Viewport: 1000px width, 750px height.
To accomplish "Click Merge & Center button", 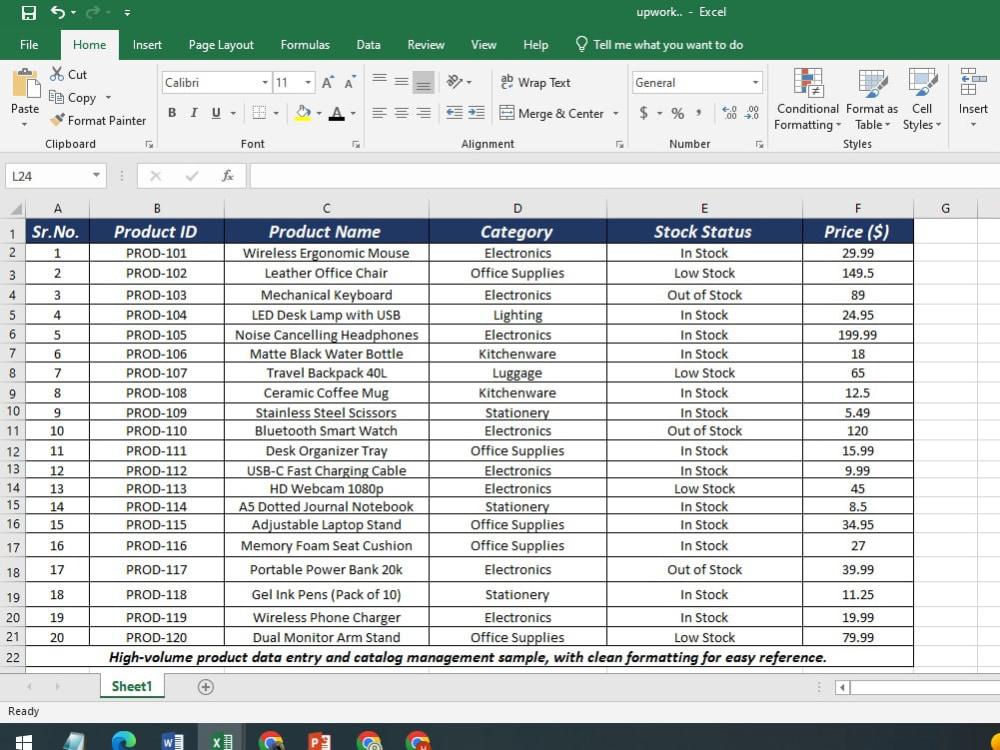I will point(552,113).
